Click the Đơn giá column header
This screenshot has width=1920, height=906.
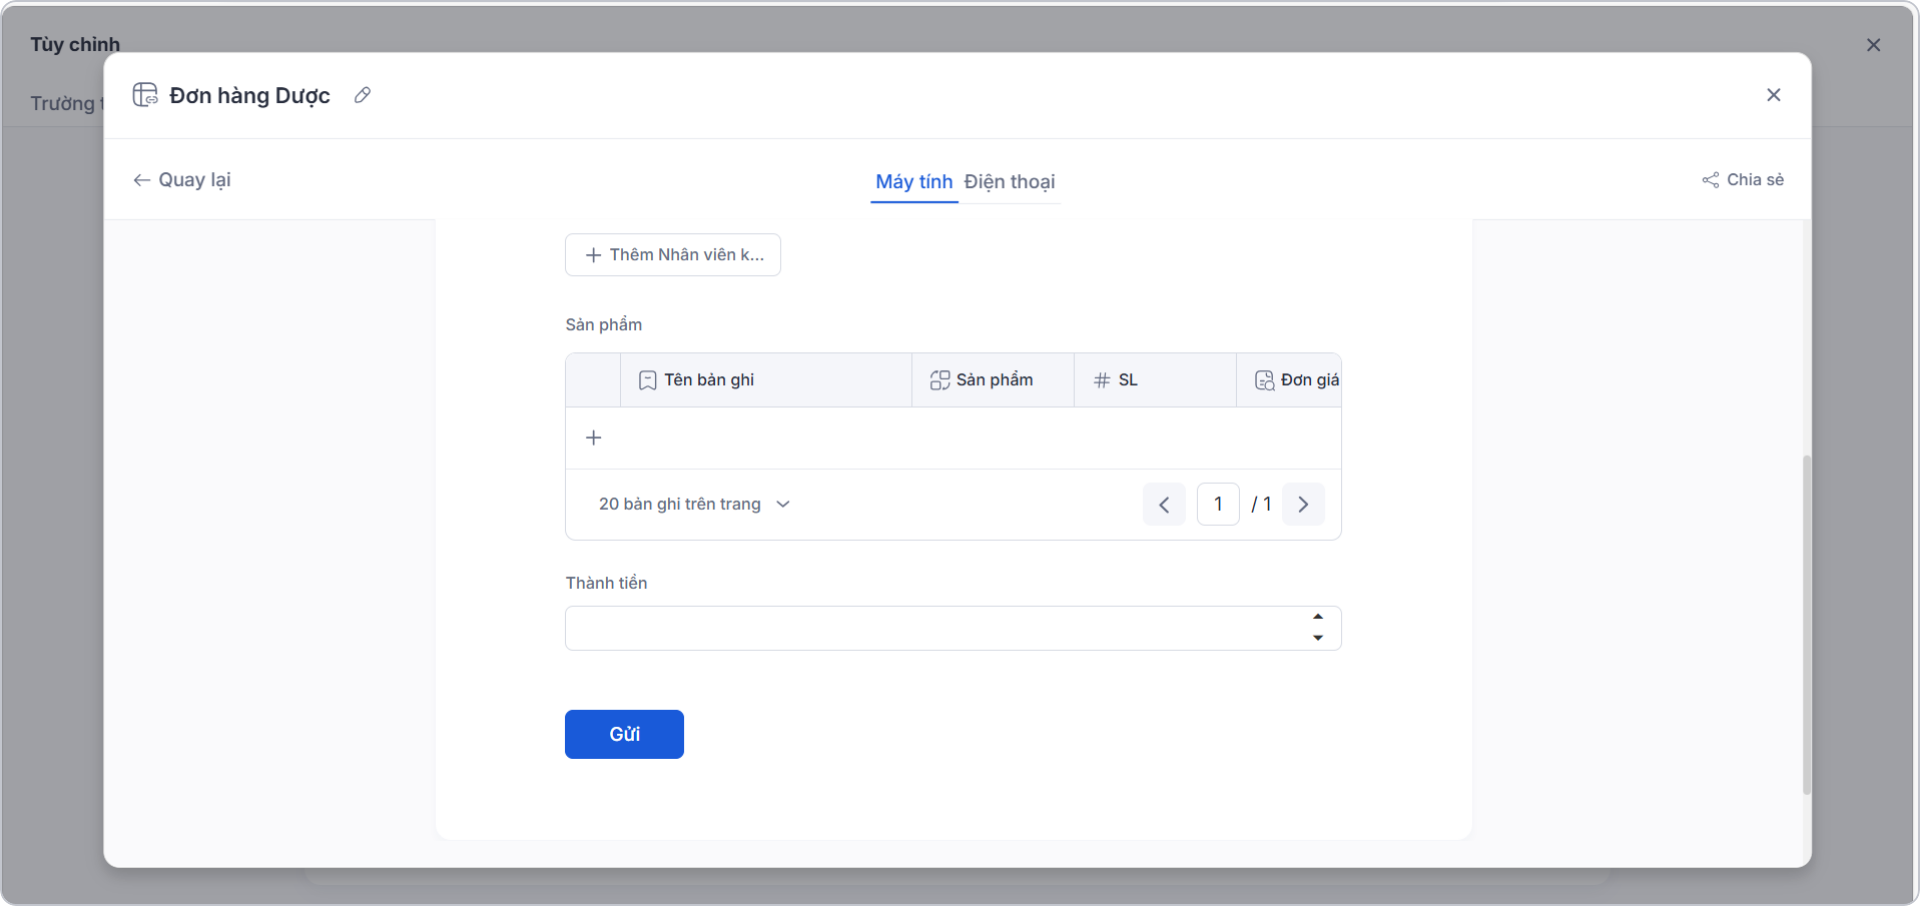(x=1289, y=380)
